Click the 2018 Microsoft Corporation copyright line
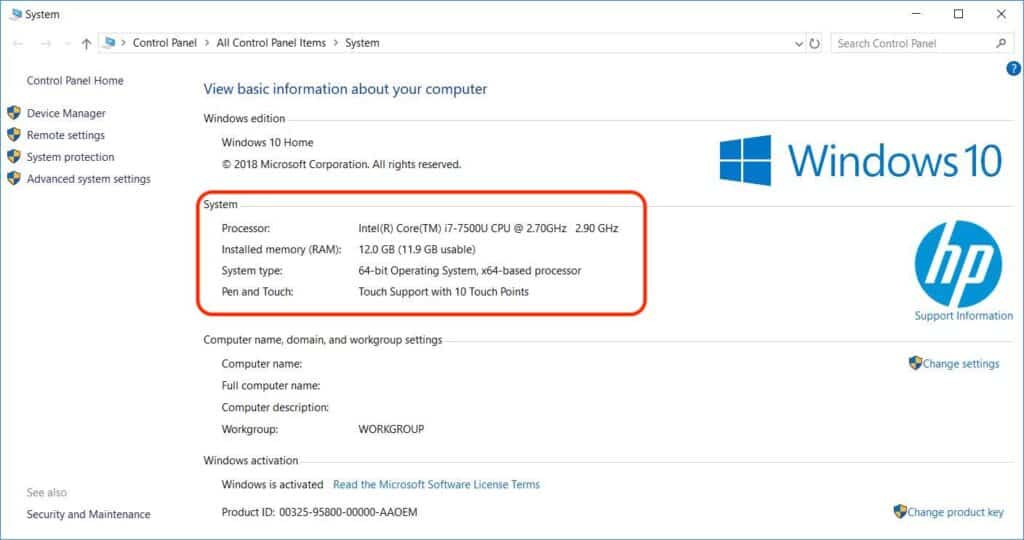The height and width of the screenshot is (540, 1024). [x=342, y=165]
